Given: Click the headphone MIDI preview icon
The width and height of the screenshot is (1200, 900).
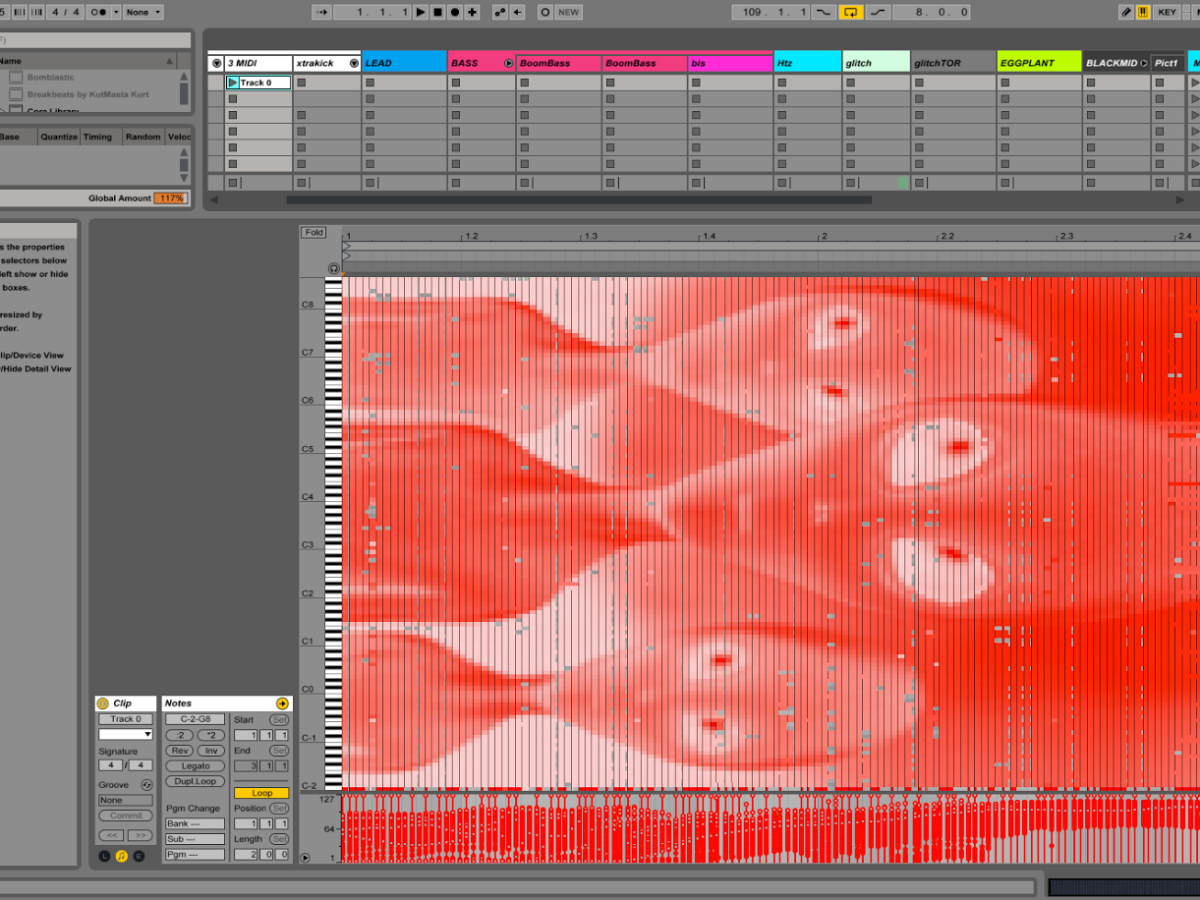Looking at the screenshot, I should coord(334,269).
